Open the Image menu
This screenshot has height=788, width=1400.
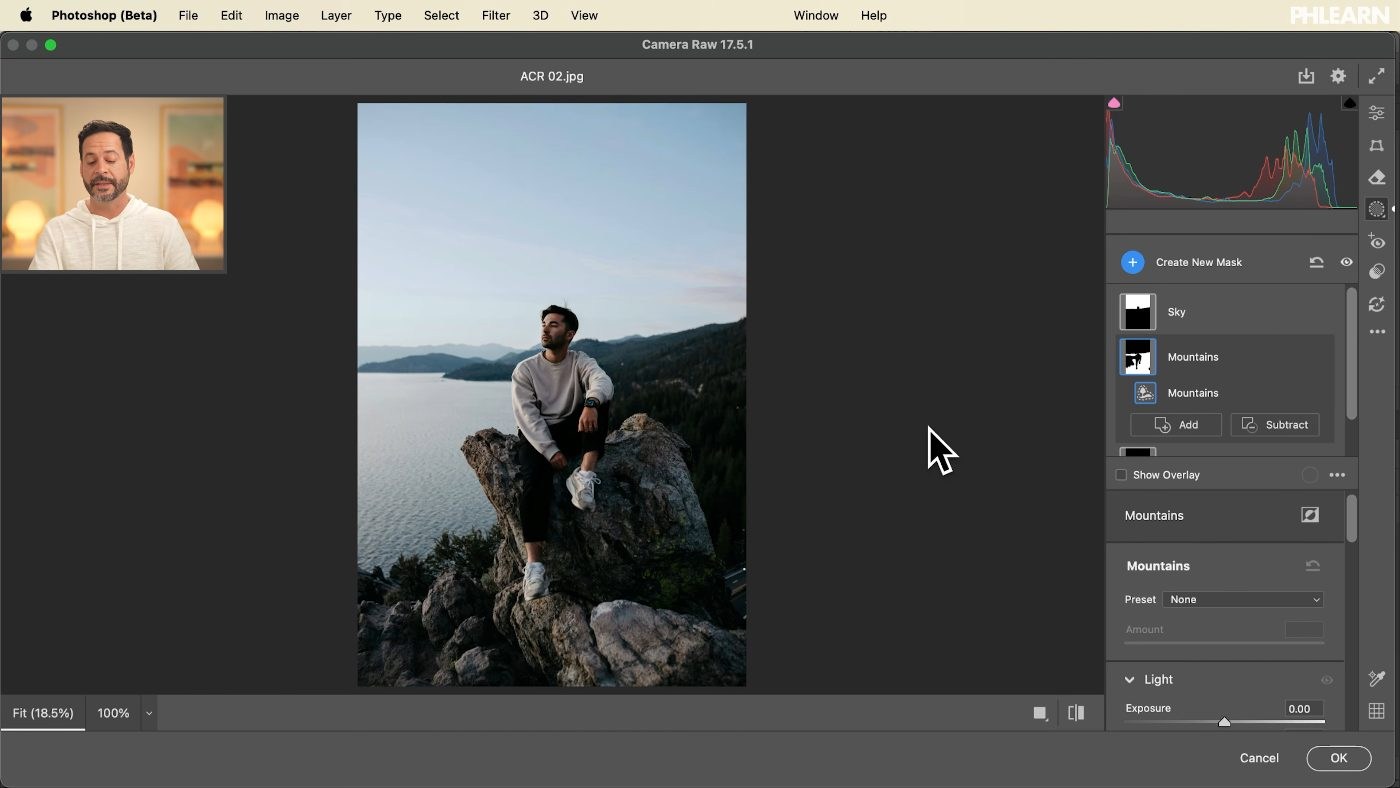(x=282, y=15)
